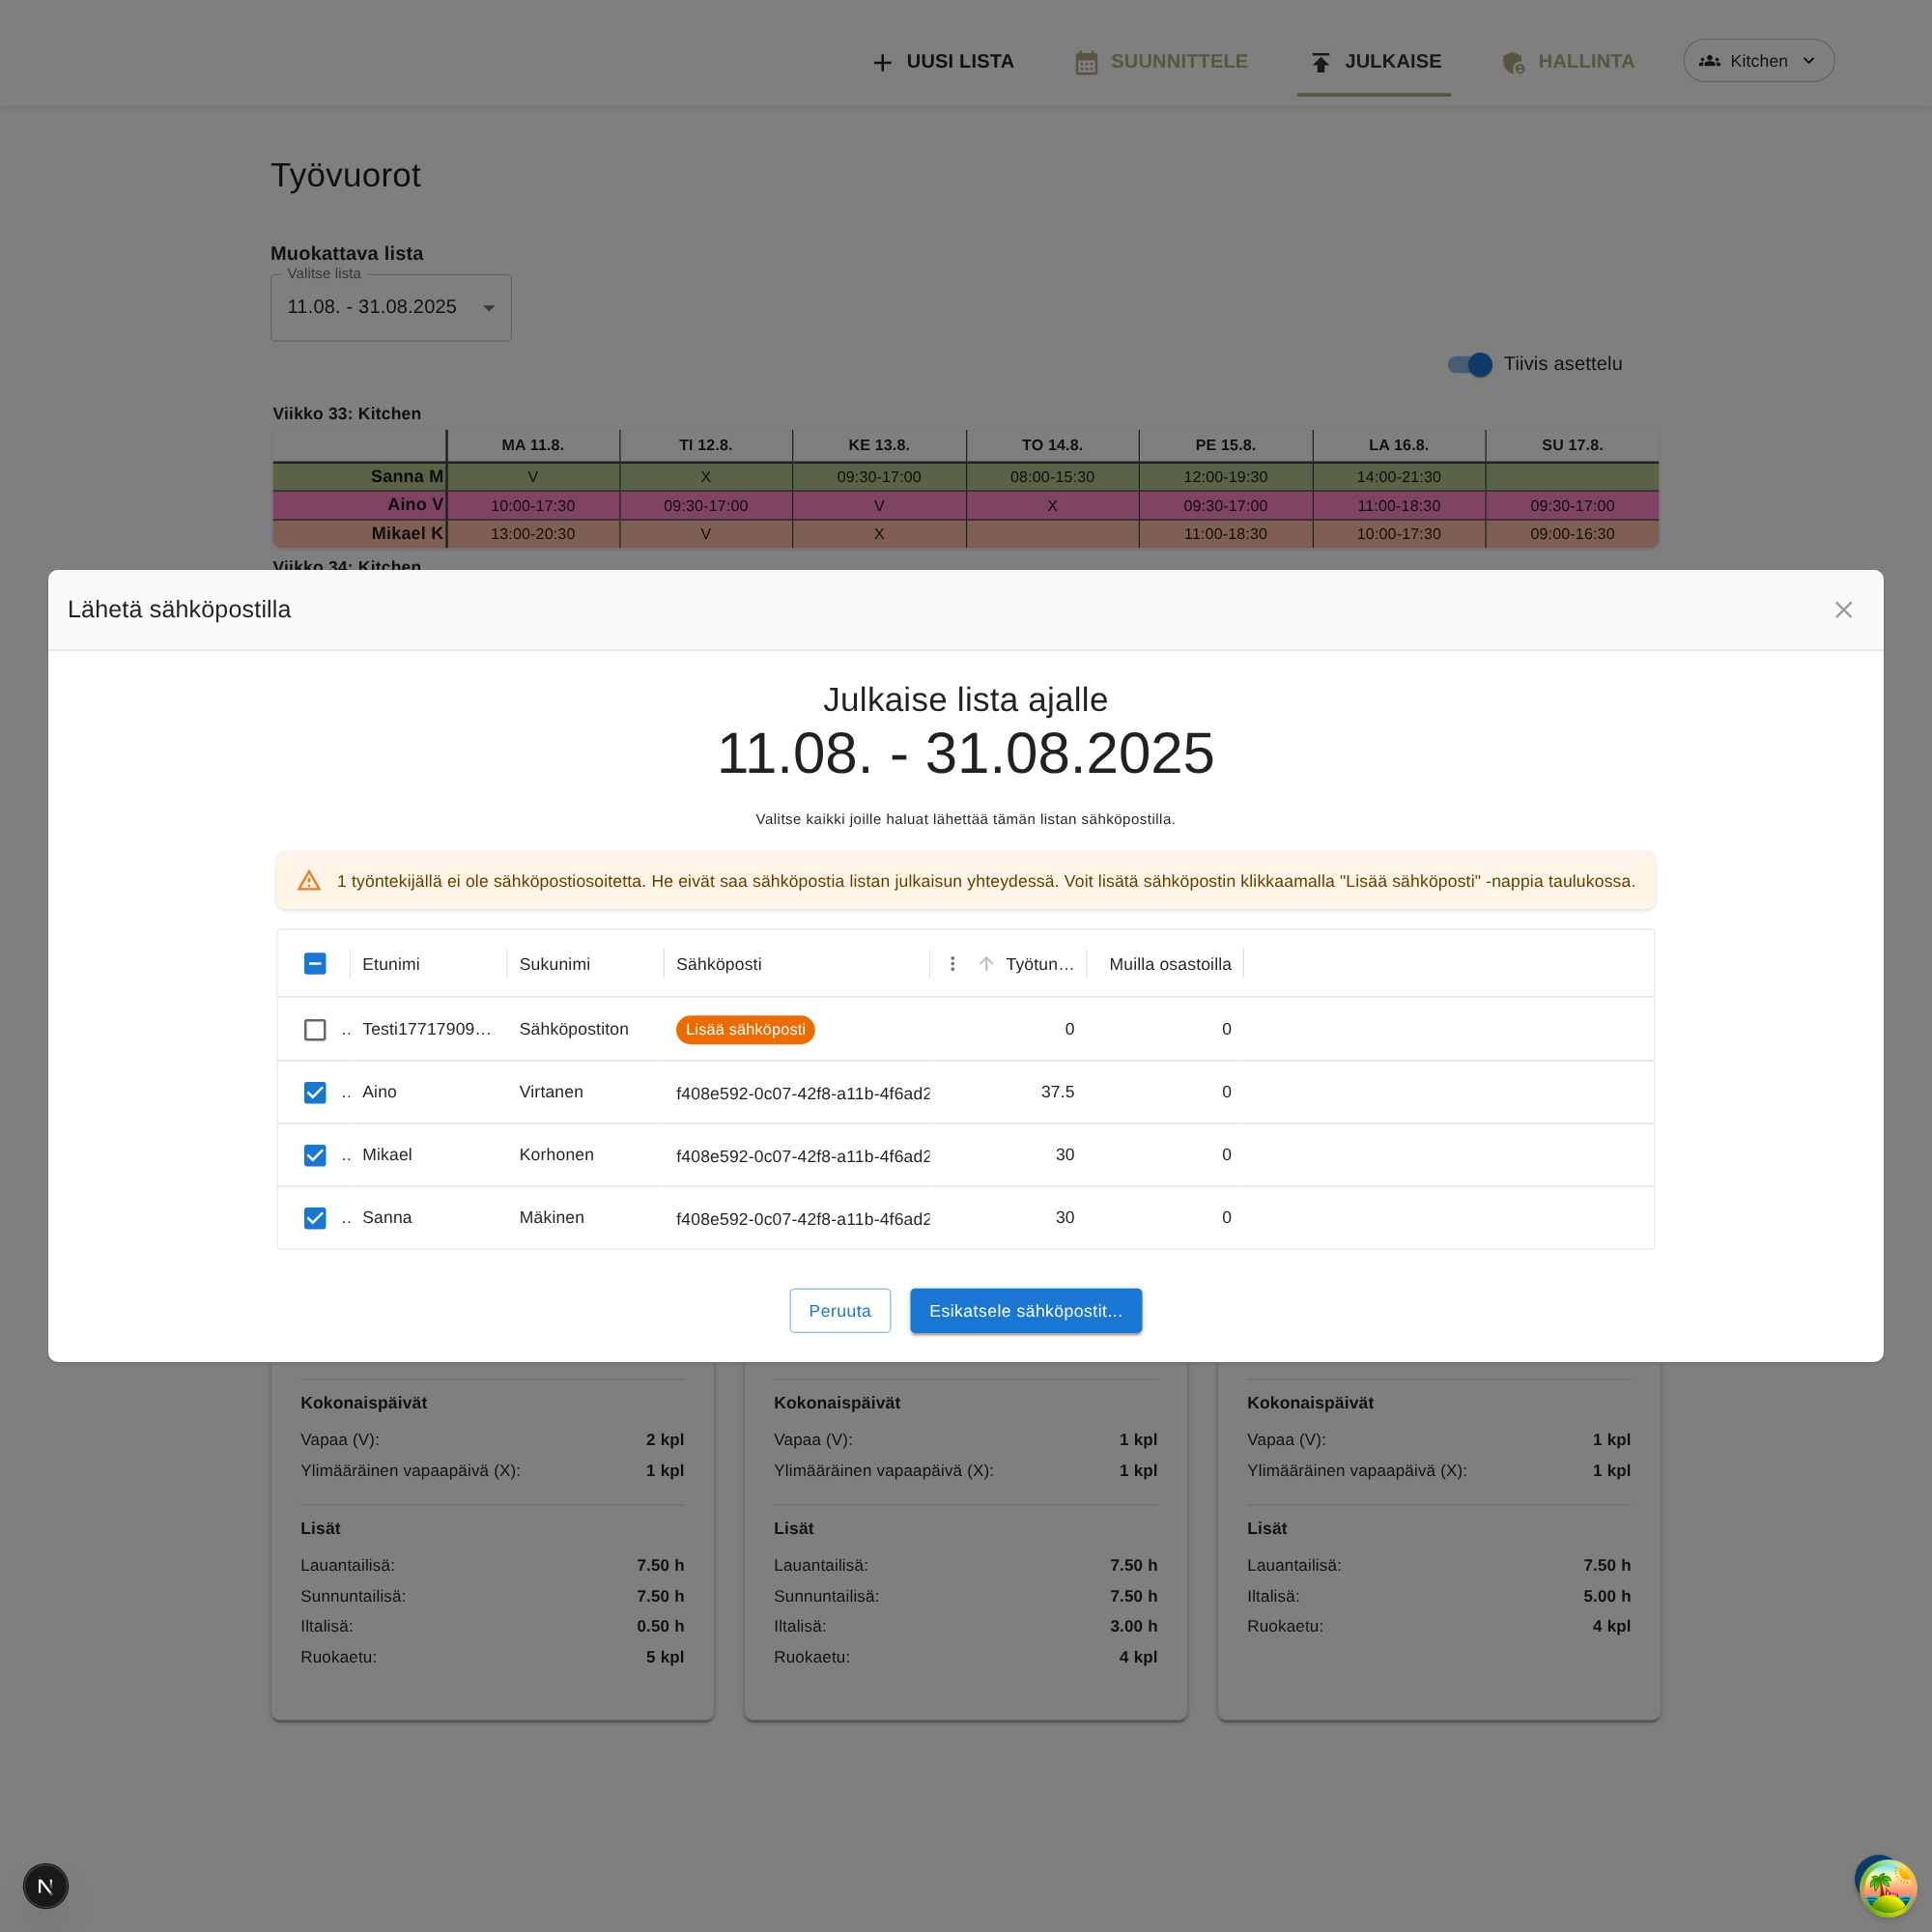Viewport: 1932px width, 1932px height.
Task: Toggle the select-all header checkbox
Action: [x=315, y=964]
